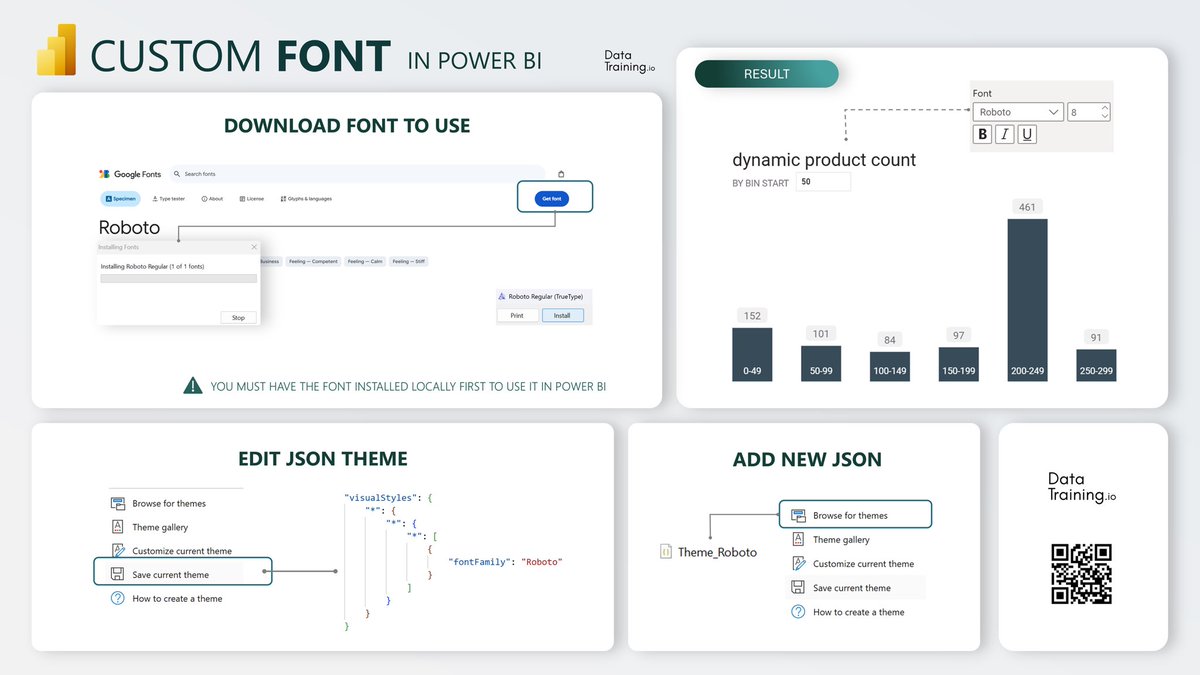Click Browse for themes icon in Edit JSON panel
The width and height of the screenshot is (1200, 675).
117,503
